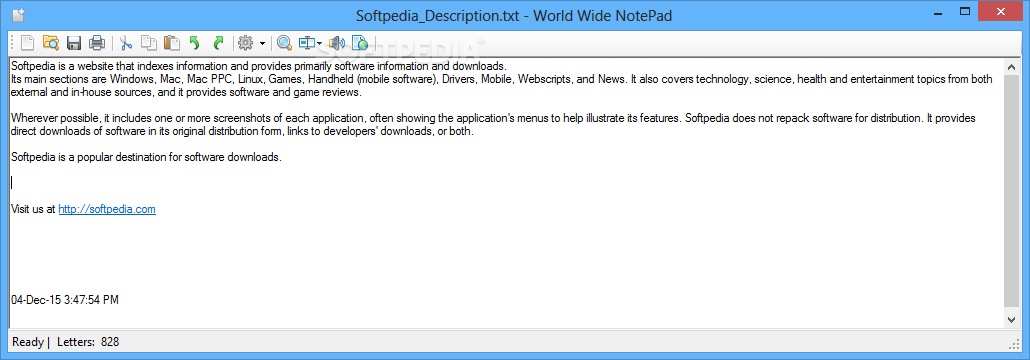
Task: Copy selection using the copy icon
Action: point(149,43)
